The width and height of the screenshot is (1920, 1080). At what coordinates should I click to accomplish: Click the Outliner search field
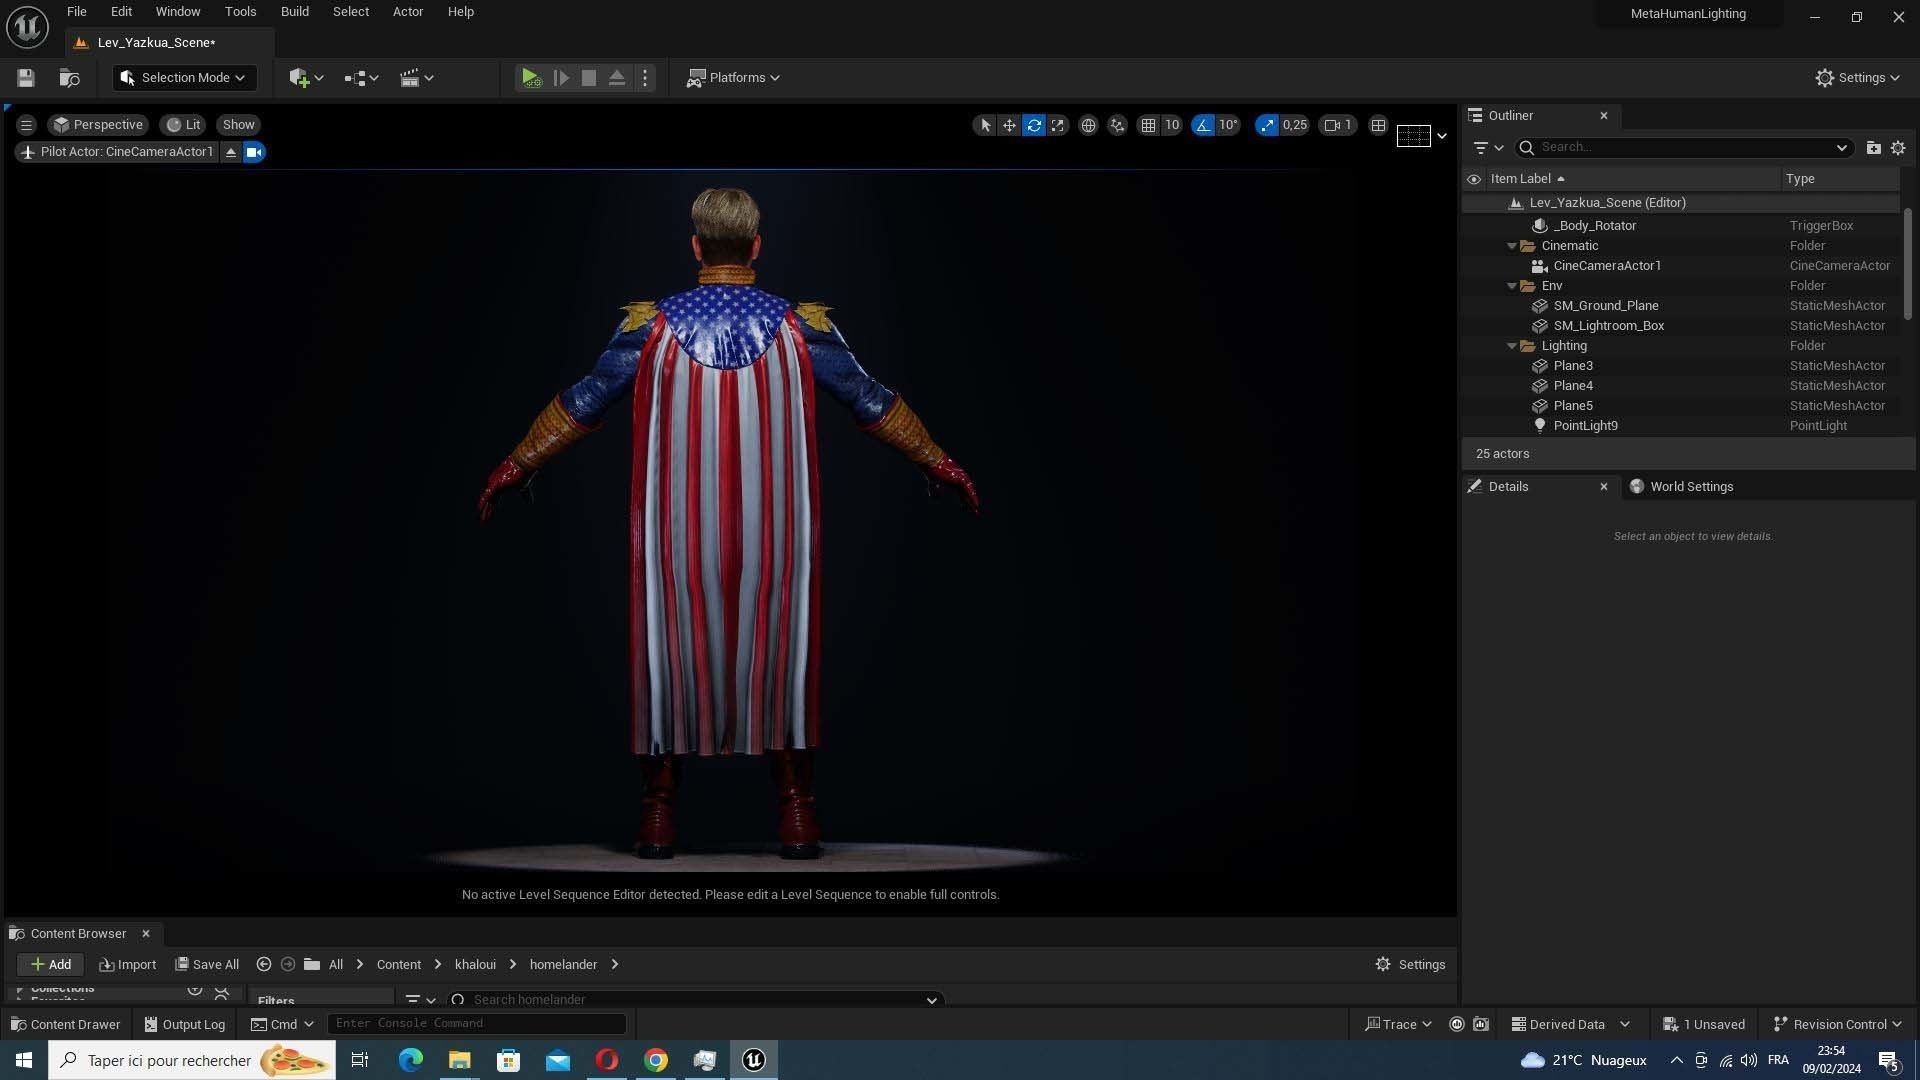click(x=1684, y=147)
